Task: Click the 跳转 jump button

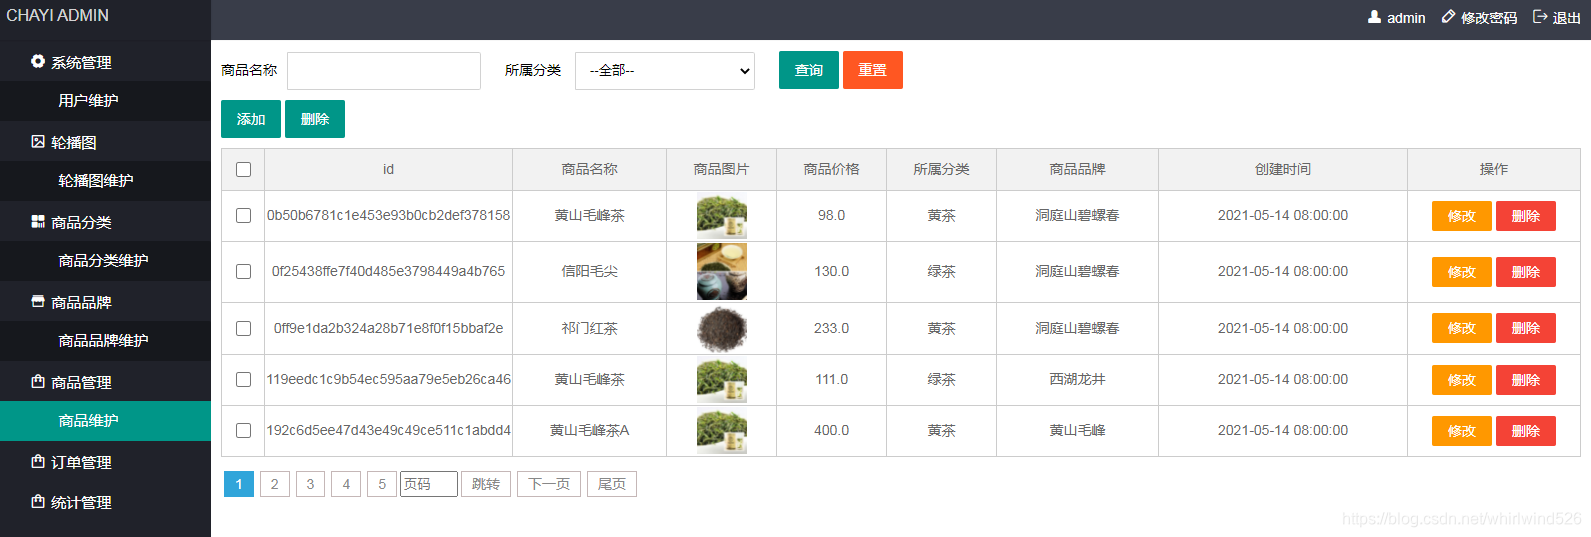Action: coord(486,484)
